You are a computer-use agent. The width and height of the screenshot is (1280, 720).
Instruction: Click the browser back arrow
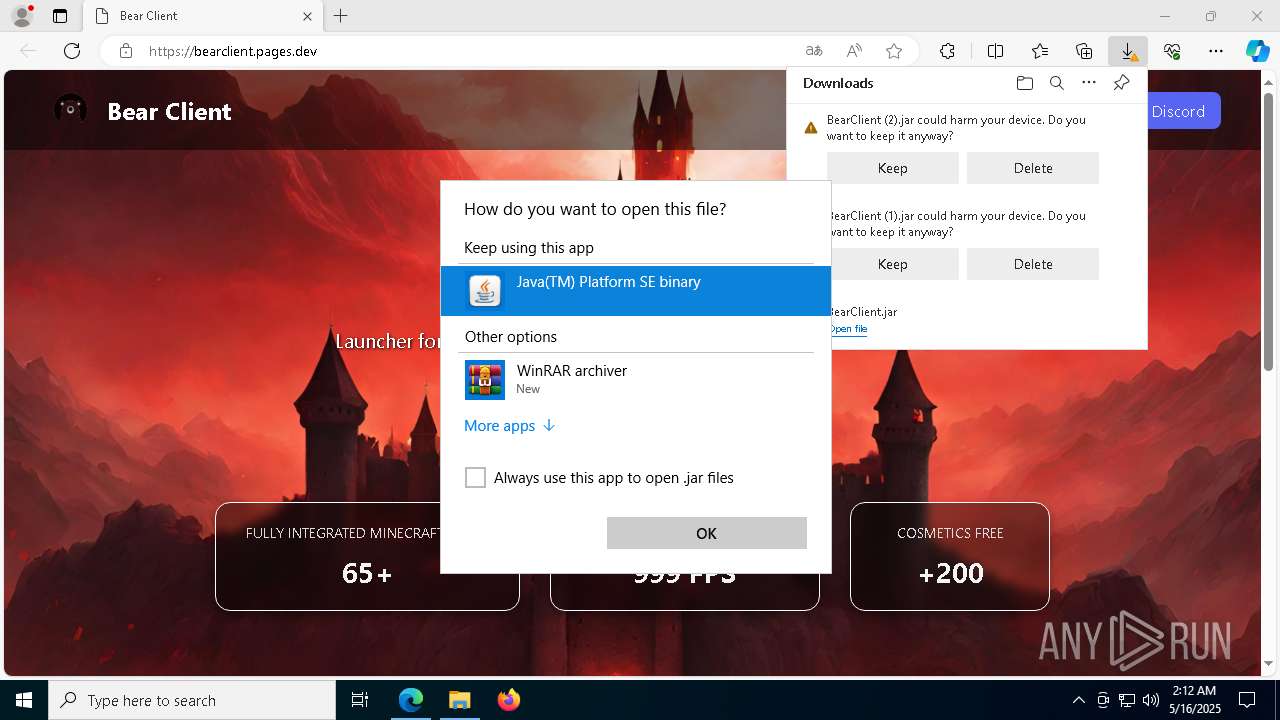pyautogui.click(x=28, y=51)
